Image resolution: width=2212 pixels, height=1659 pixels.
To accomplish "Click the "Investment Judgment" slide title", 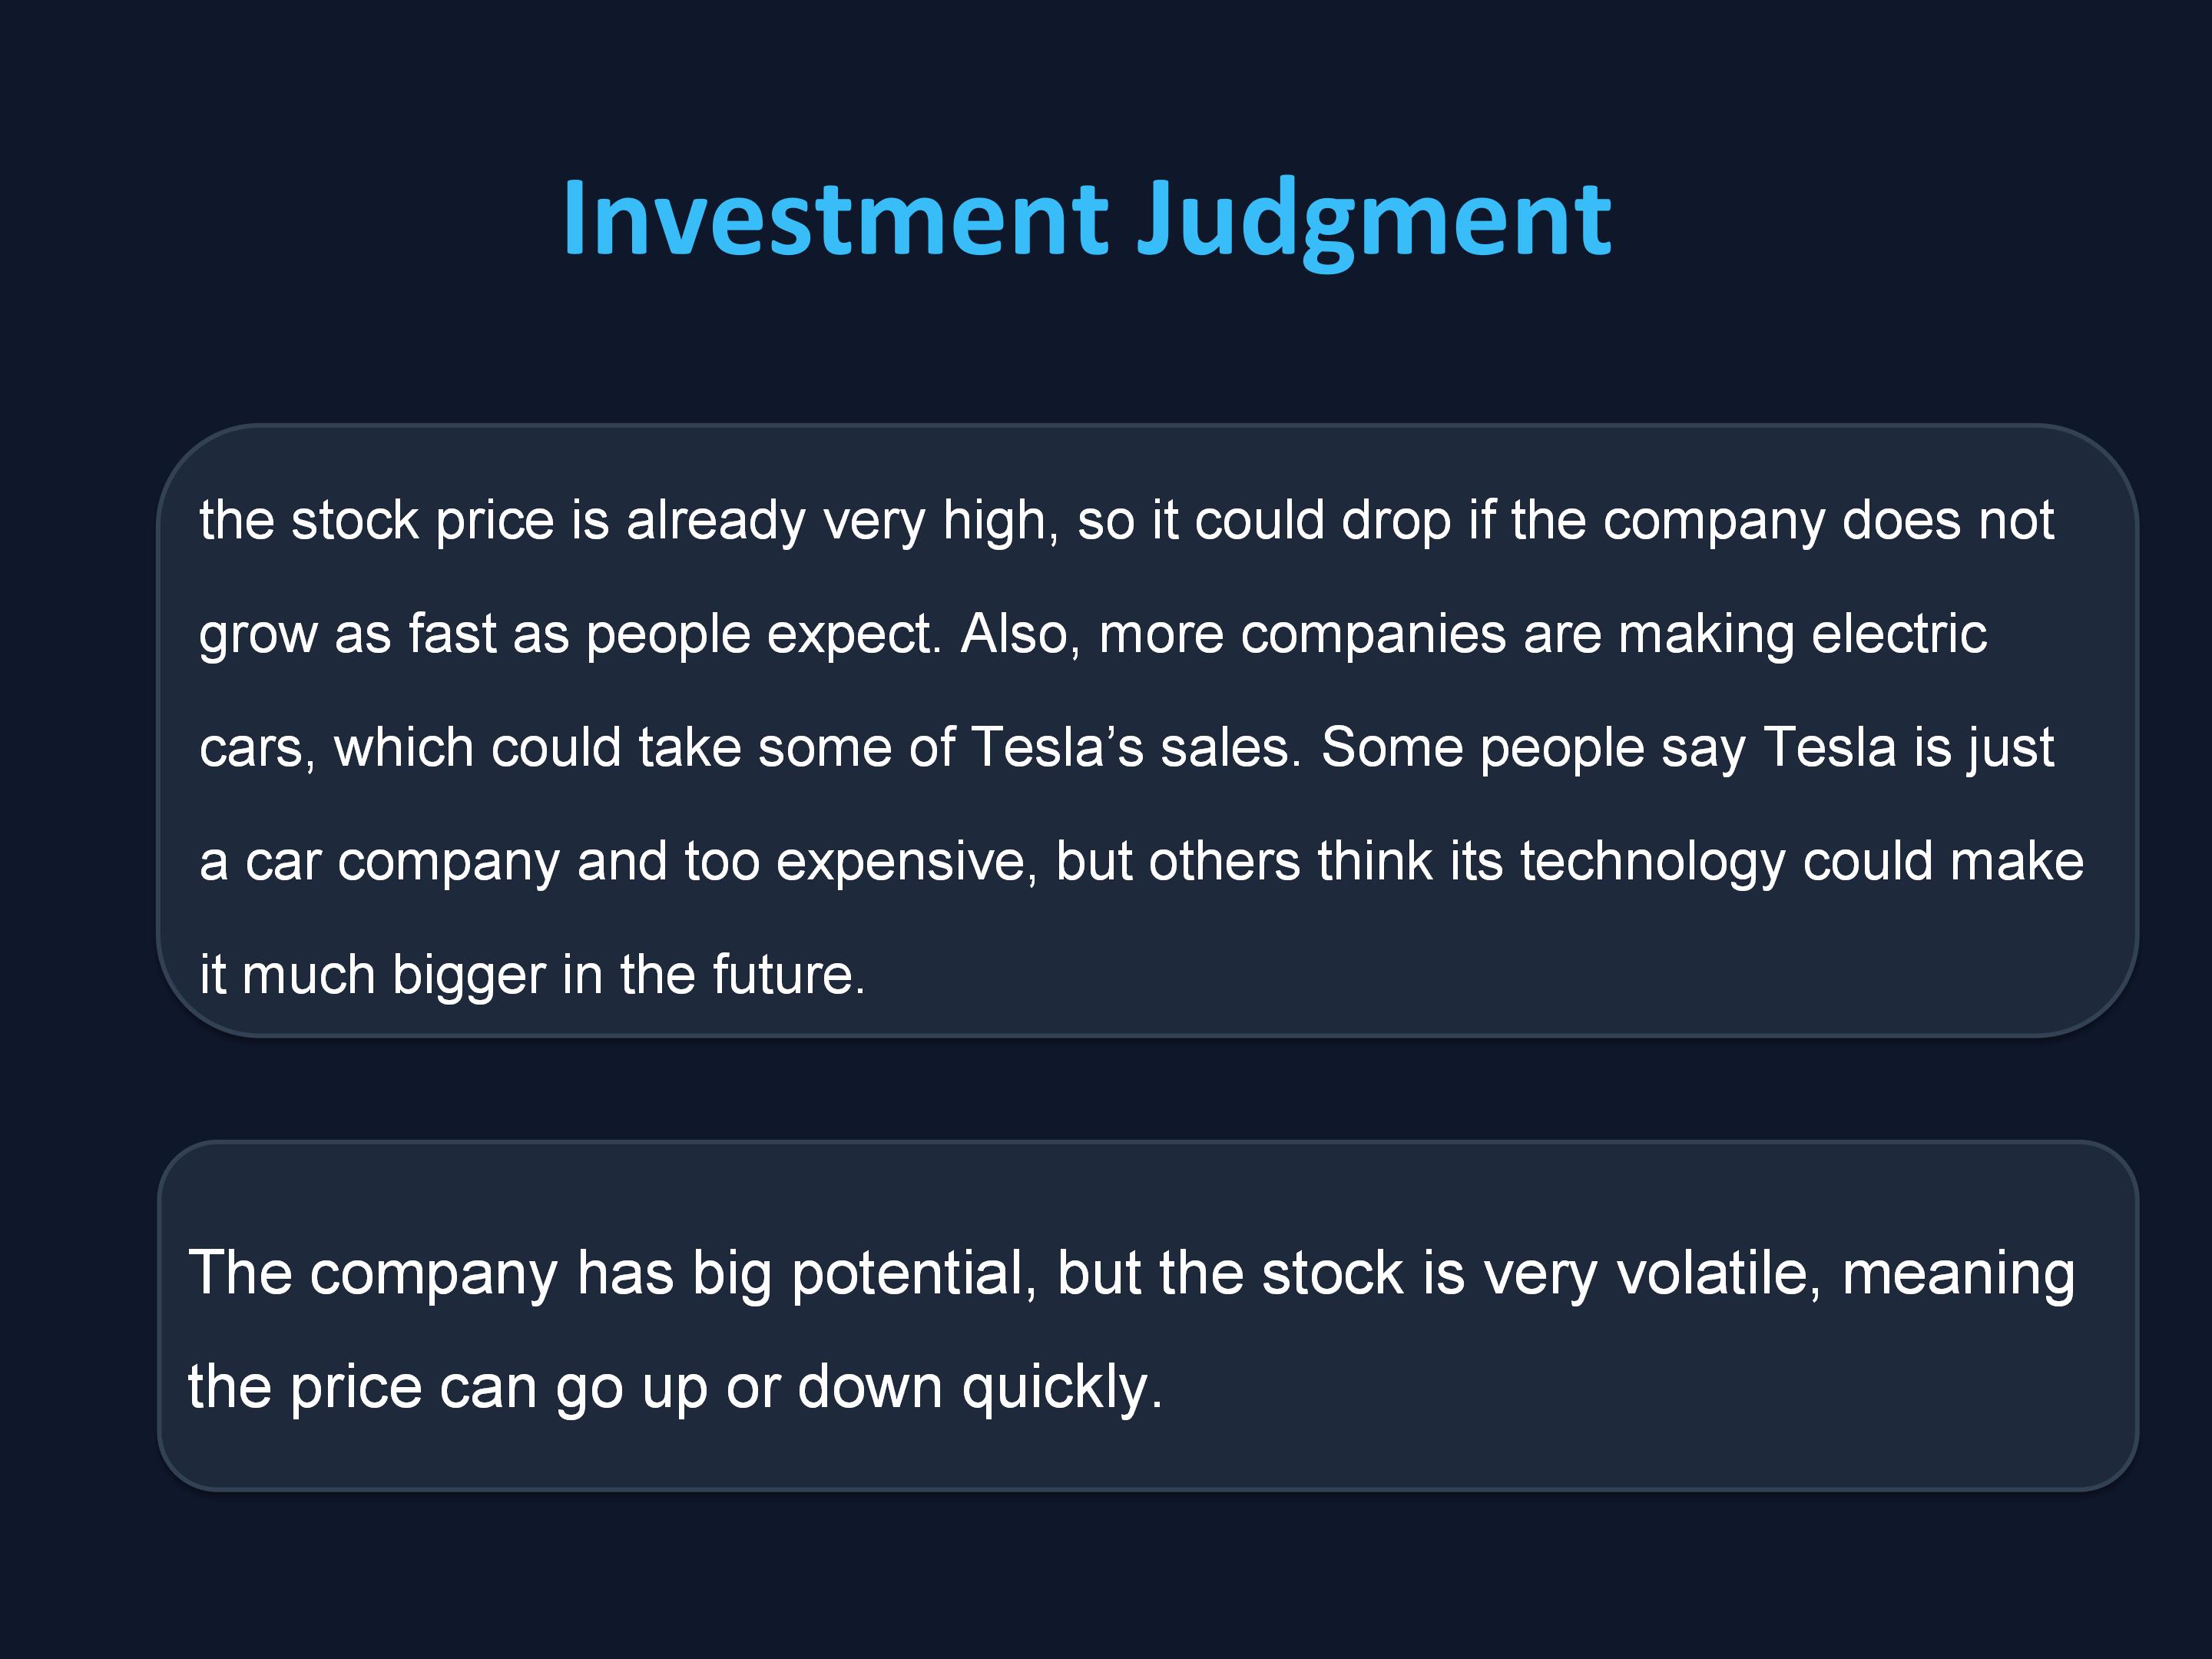I will pos(1086,218).
